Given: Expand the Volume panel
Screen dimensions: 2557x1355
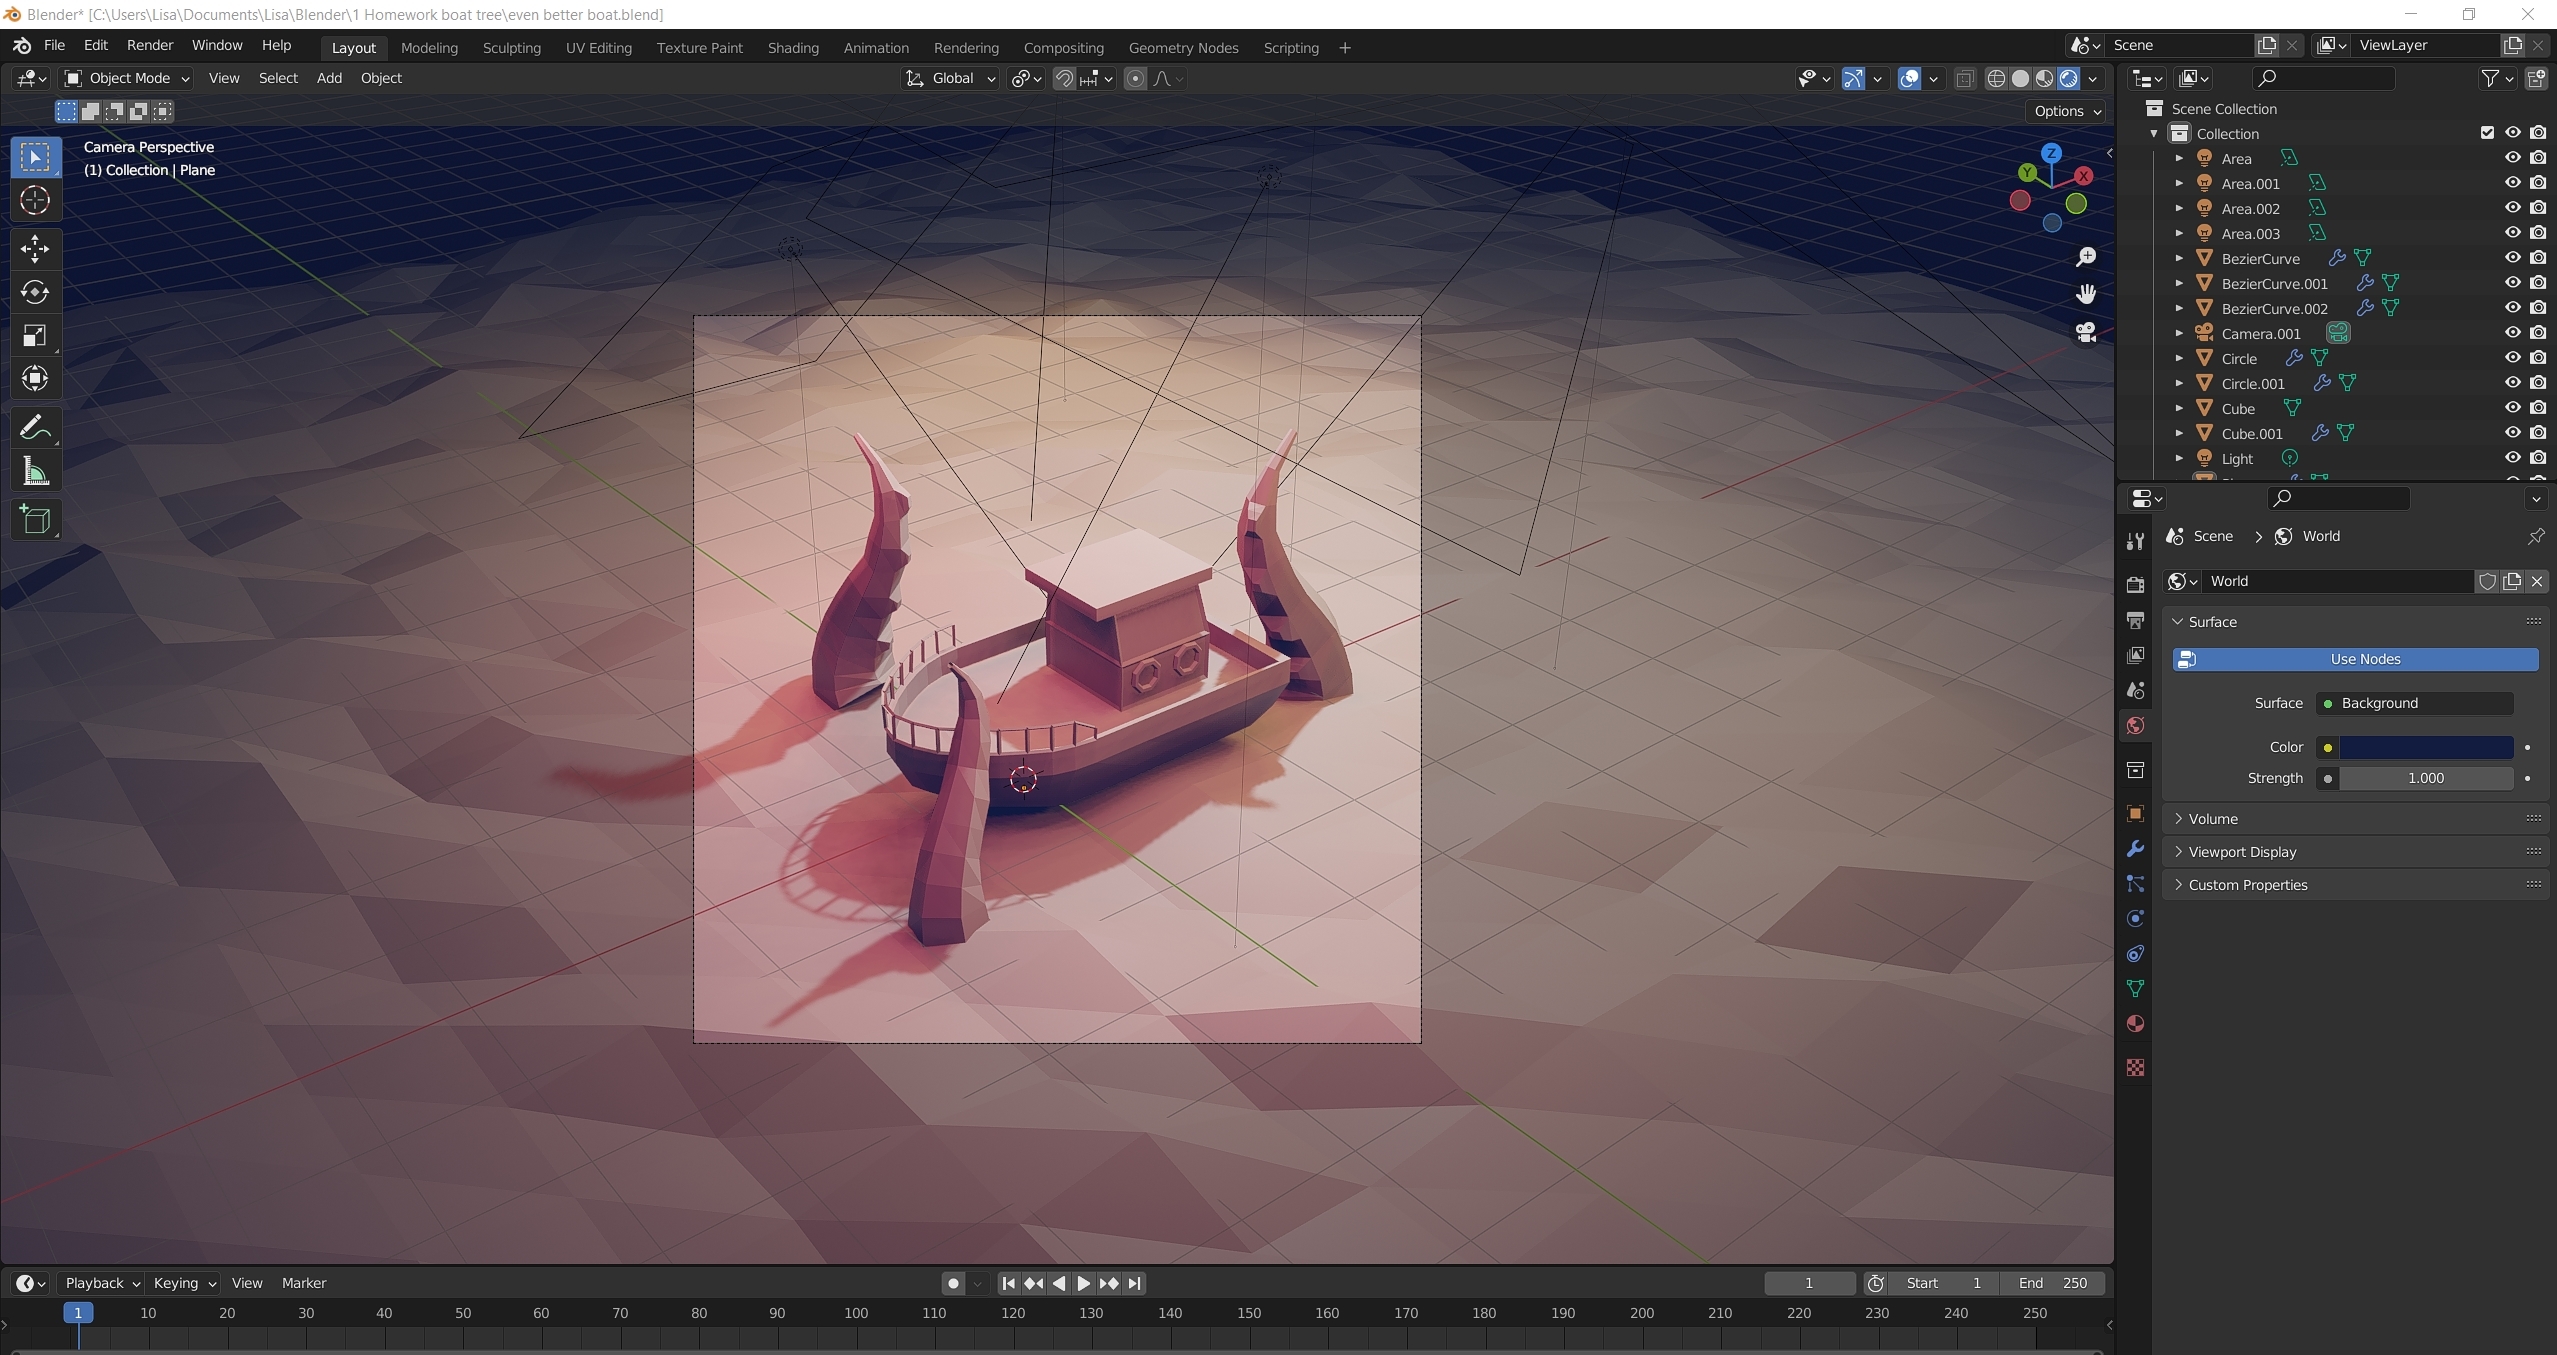Looking at the screenshot, I should [2212, 818].
